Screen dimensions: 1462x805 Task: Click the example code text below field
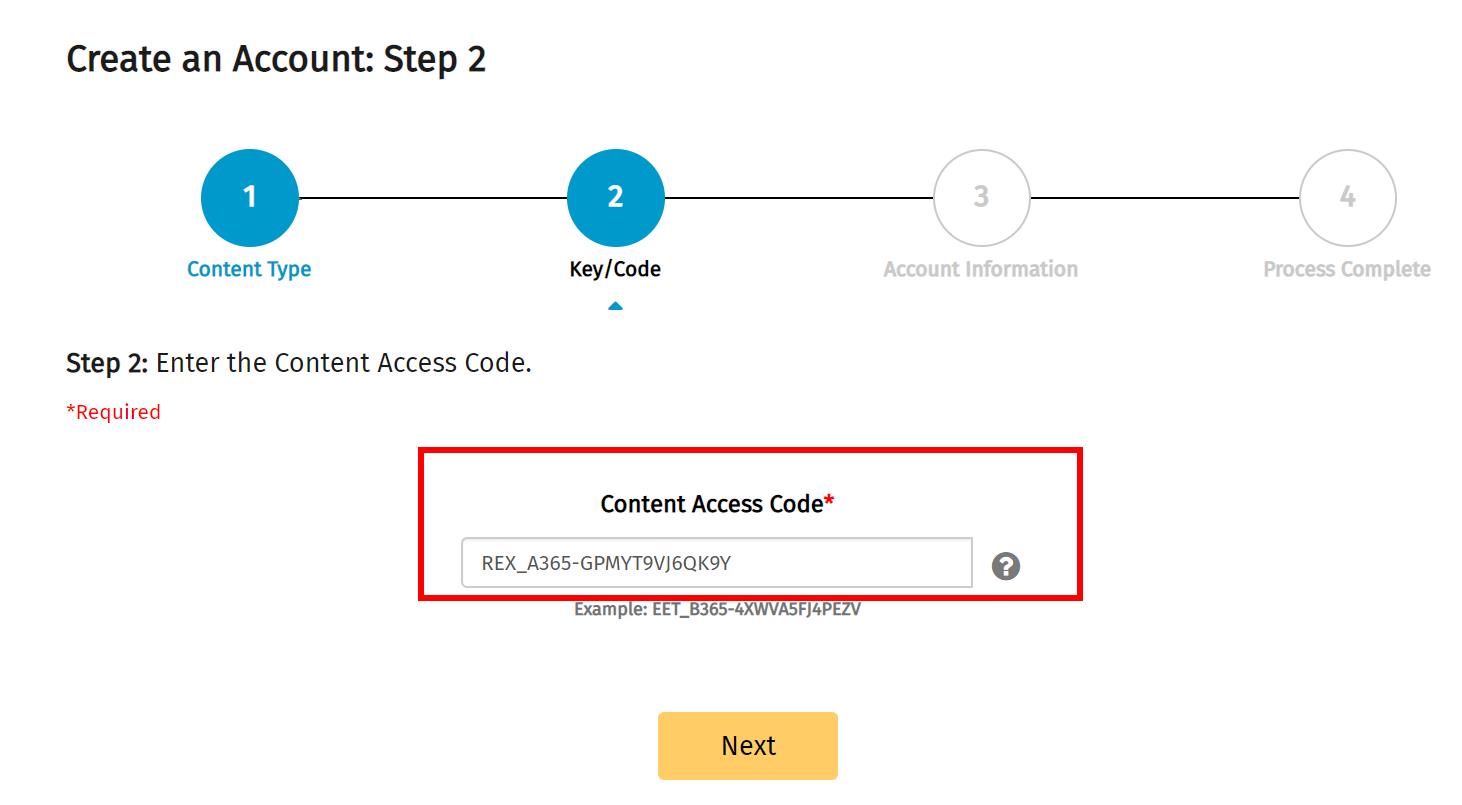tap(717, 609)
